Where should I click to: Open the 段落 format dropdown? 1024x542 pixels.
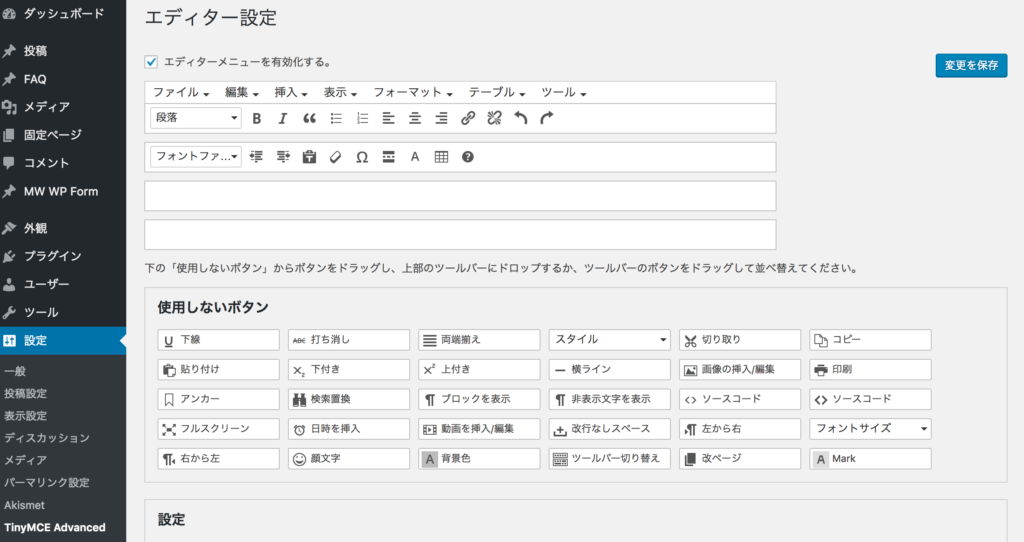click(196, 118)
